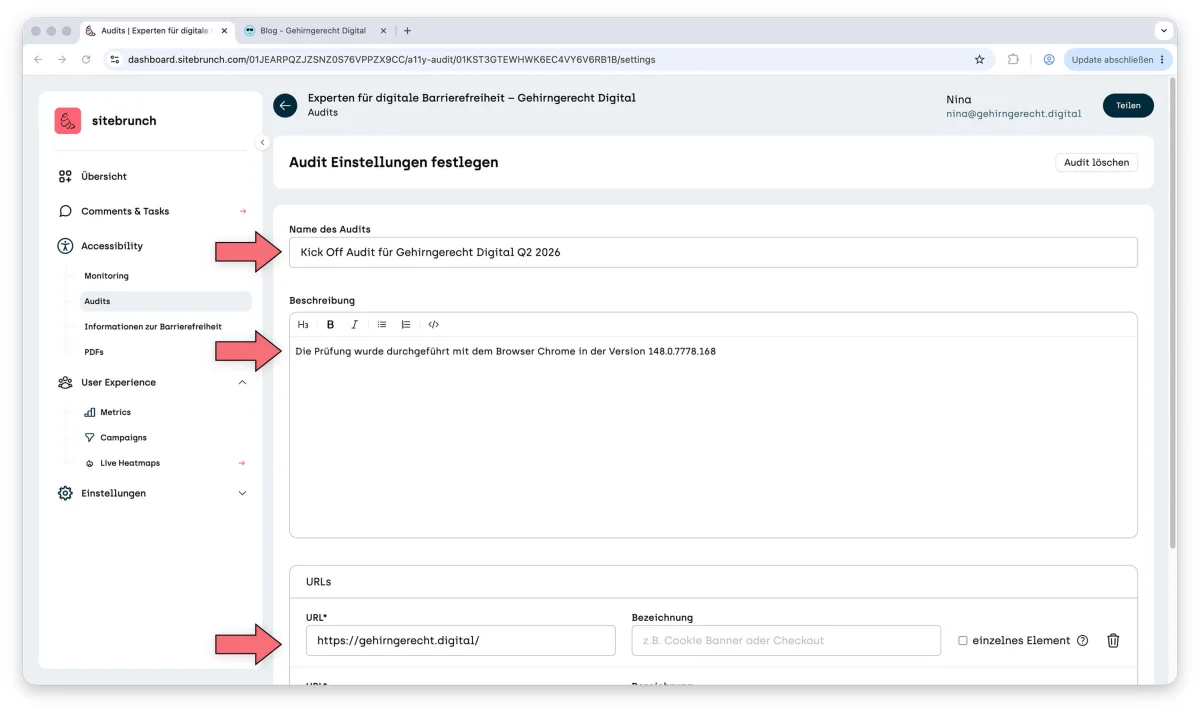
Task: Insert a bulleted list in description
Action: click(x=382, y=325)
